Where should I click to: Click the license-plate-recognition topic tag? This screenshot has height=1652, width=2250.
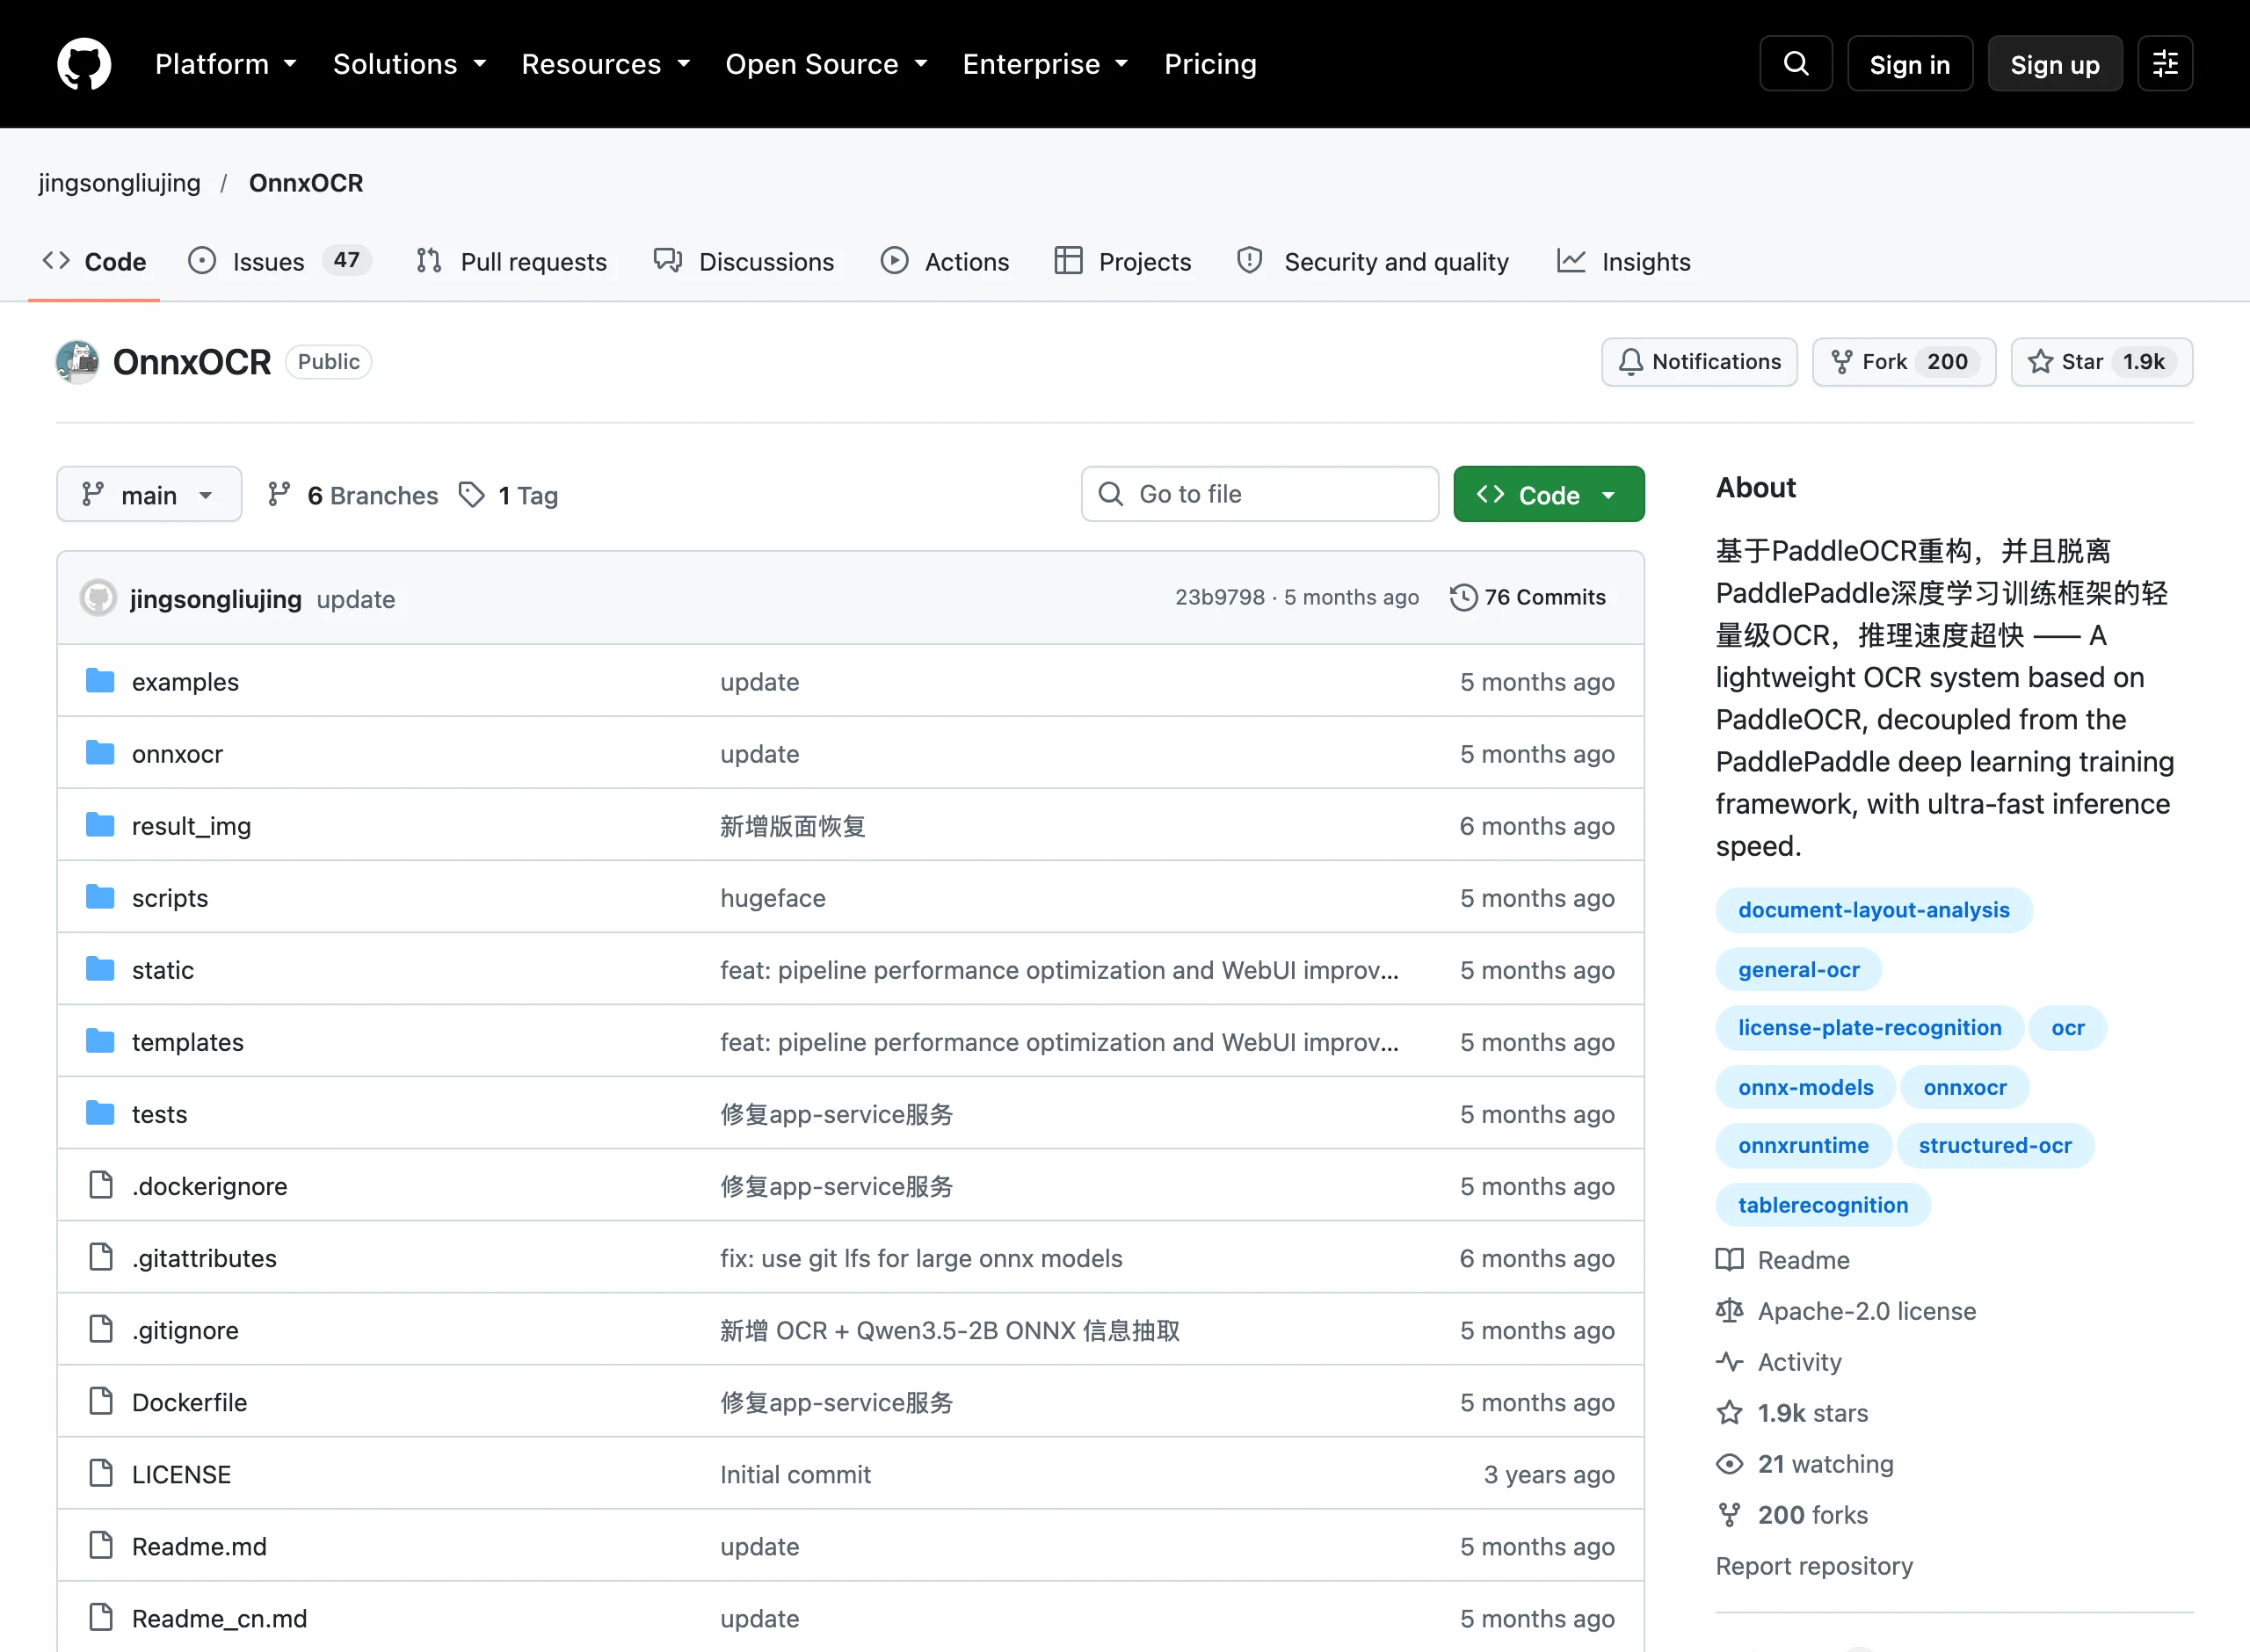coord(1869,1028)
